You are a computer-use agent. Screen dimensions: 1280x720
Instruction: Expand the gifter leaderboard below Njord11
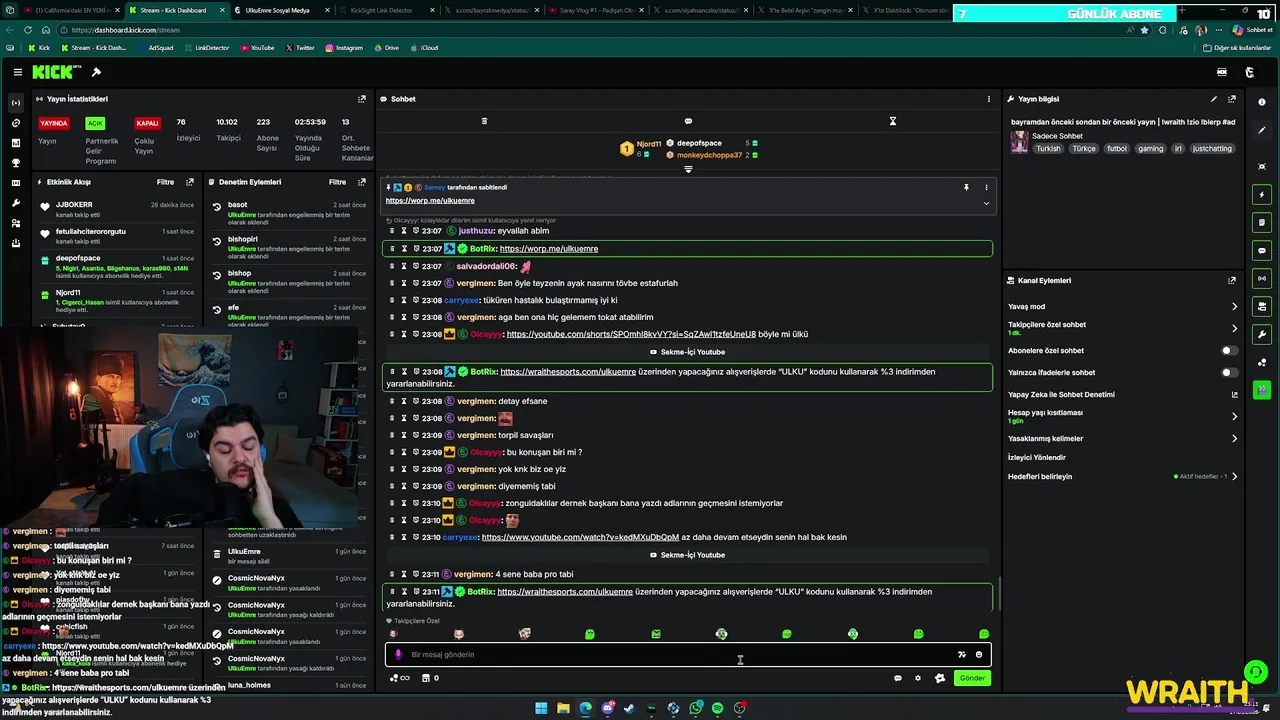point(688,169)
